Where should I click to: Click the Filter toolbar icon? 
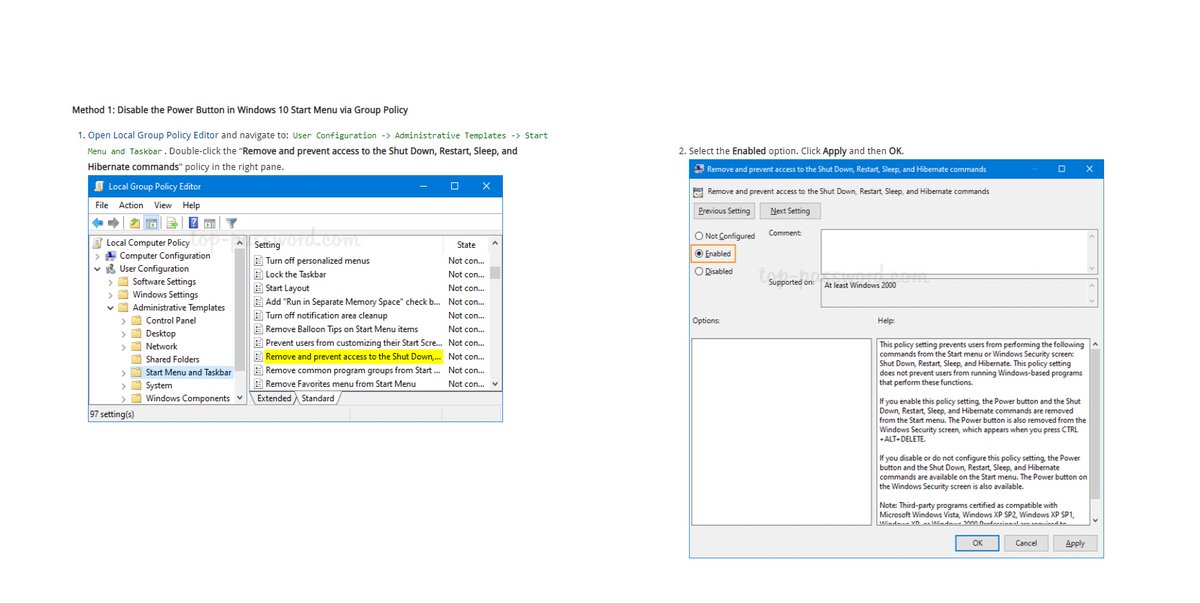[231, 223]
